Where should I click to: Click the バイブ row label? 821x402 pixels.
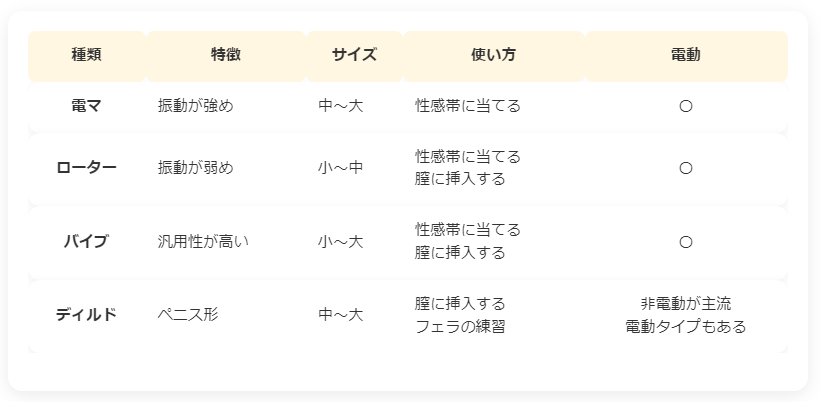coord(87,242)
